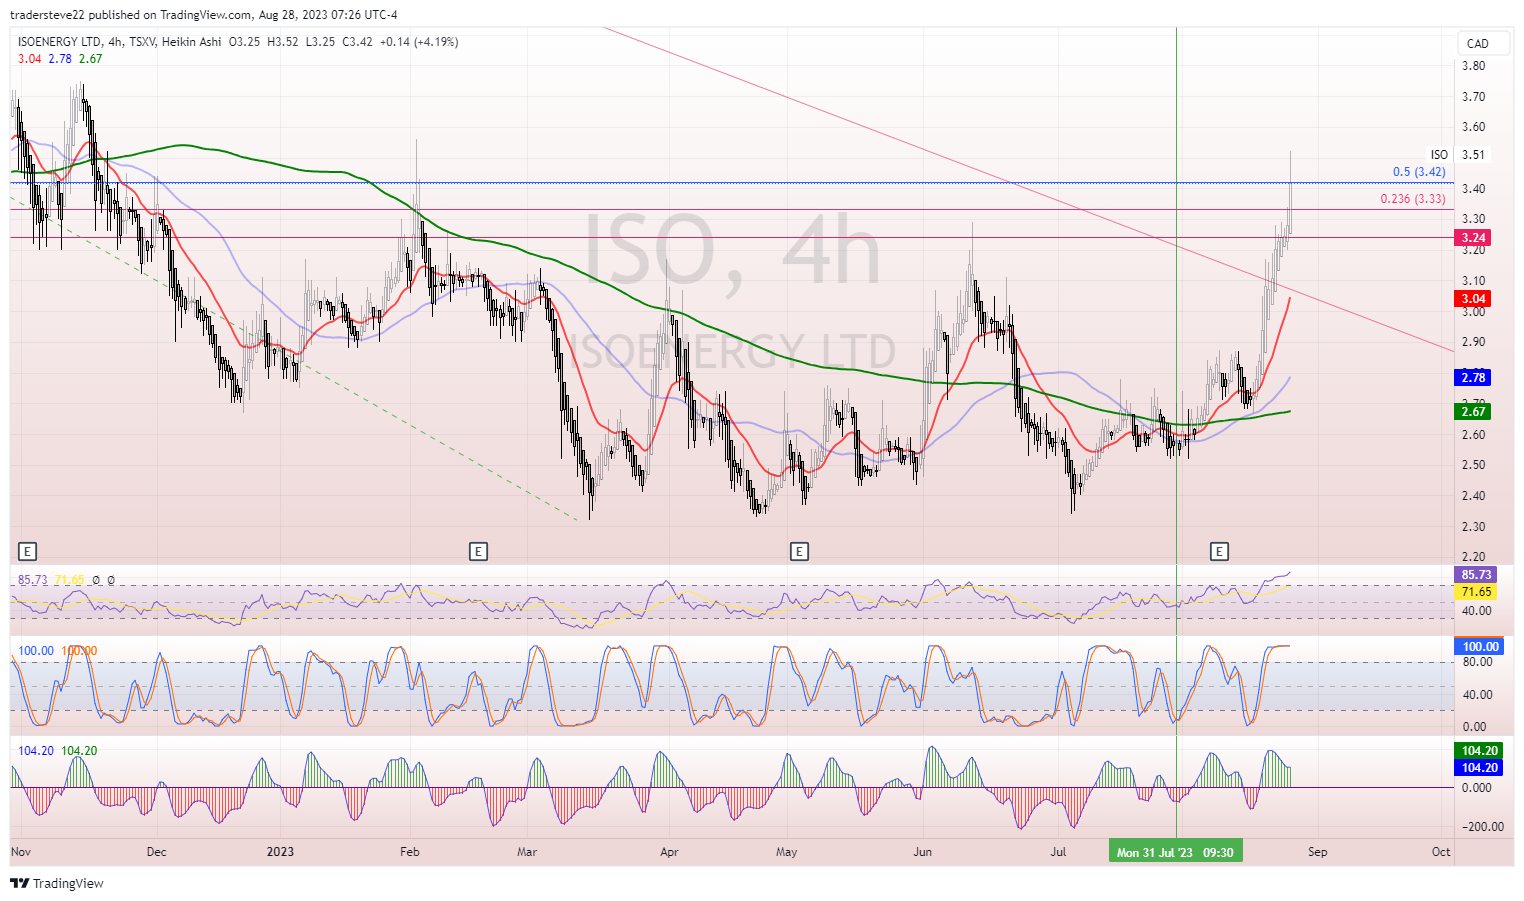Click the ISOENERGY LTD symbol title in the legend
This screenshot has width=1524, height=901.
tap(60, 42)
